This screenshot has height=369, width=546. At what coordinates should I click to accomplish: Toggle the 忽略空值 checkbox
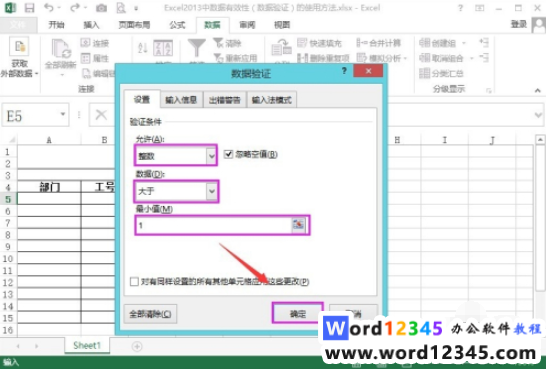pos(228,154)
